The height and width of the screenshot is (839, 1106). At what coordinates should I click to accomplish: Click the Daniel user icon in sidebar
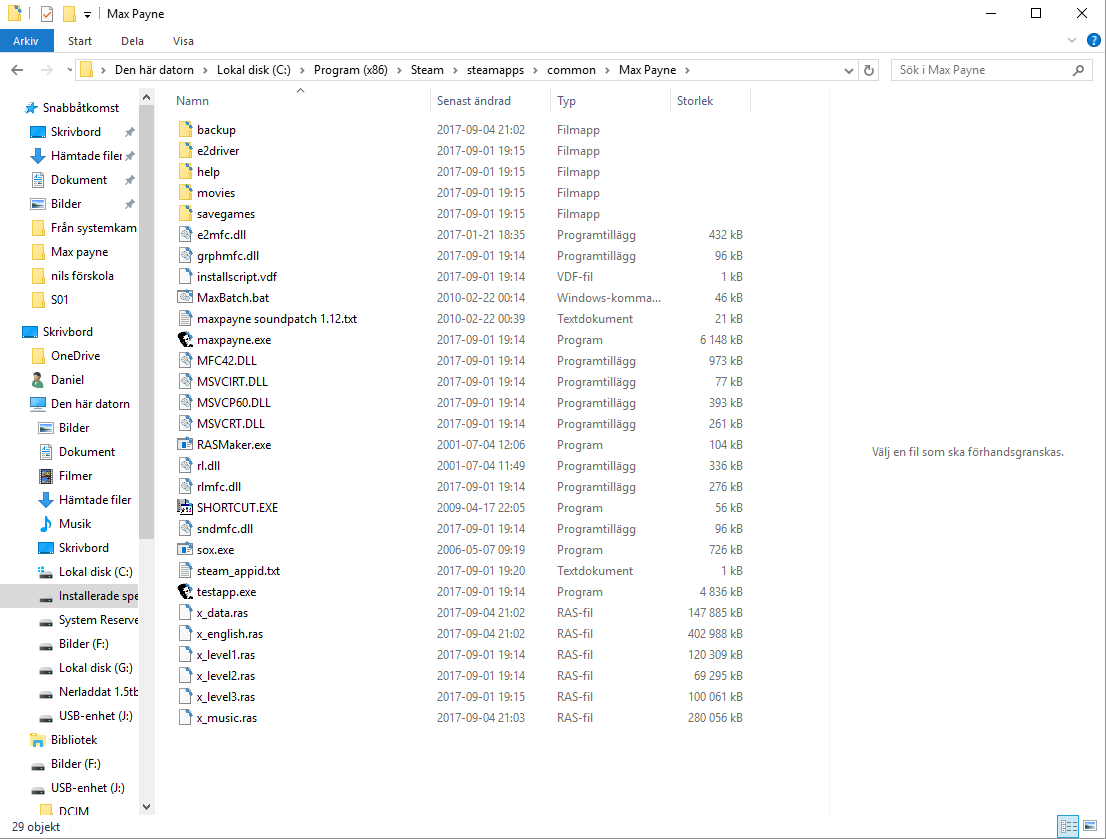coord(37,380)
